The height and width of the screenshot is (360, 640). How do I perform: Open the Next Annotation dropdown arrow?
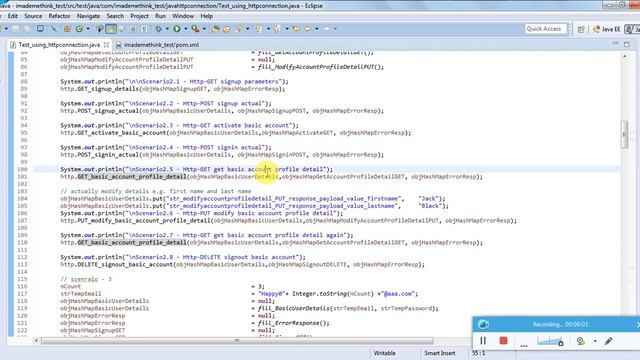(x=268, y=29)
